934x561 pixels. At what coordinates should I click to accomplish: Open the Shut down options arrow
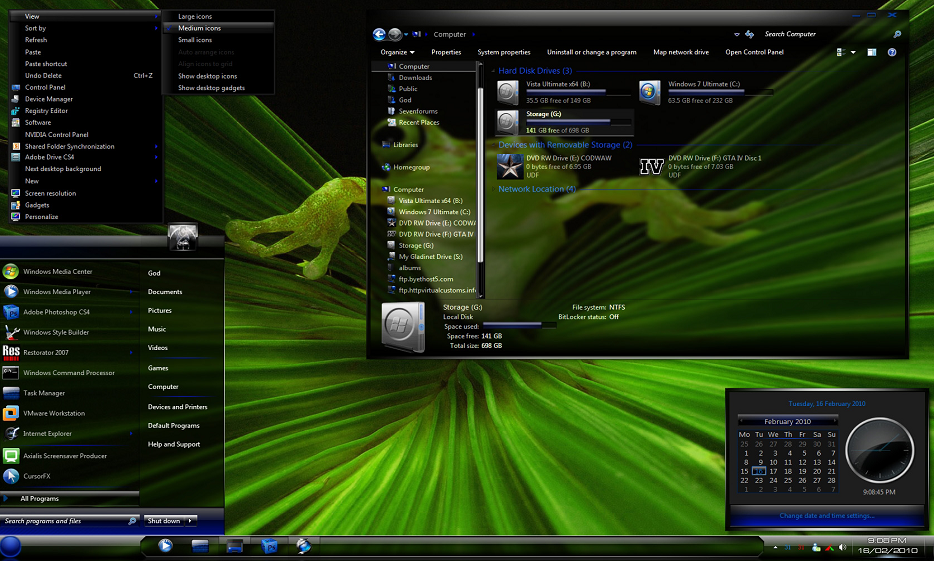tap(190, 521)
